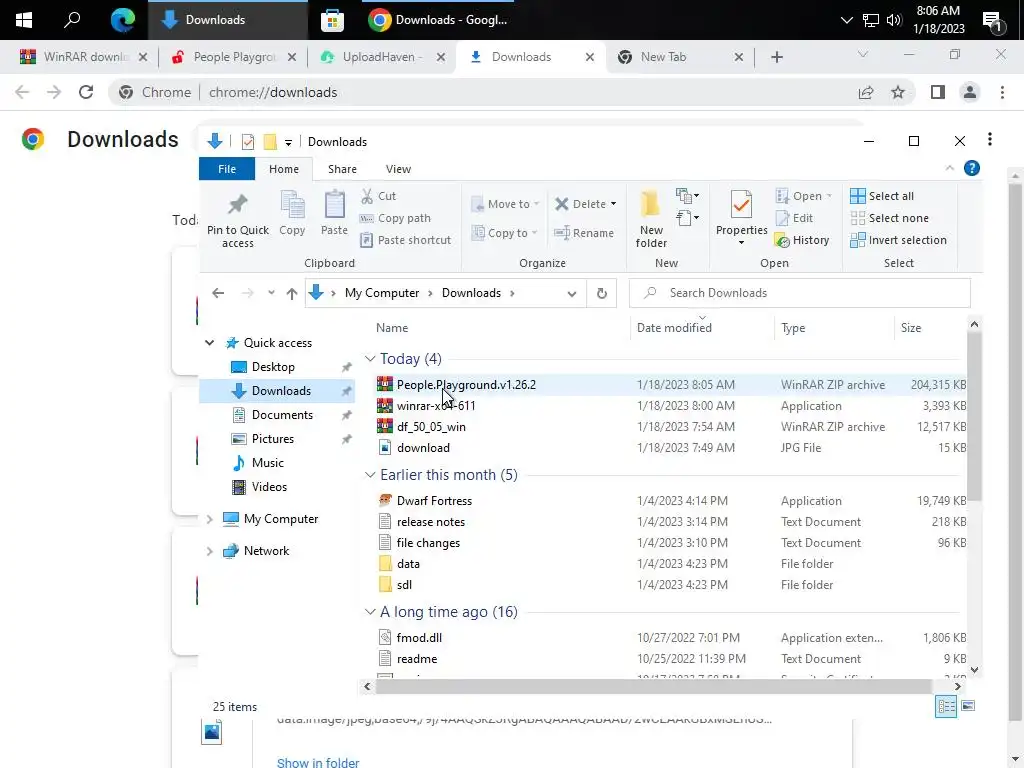Open Delete dropdown arrow
Viewport: 1024px width, 768px height.
pos(613,204)
